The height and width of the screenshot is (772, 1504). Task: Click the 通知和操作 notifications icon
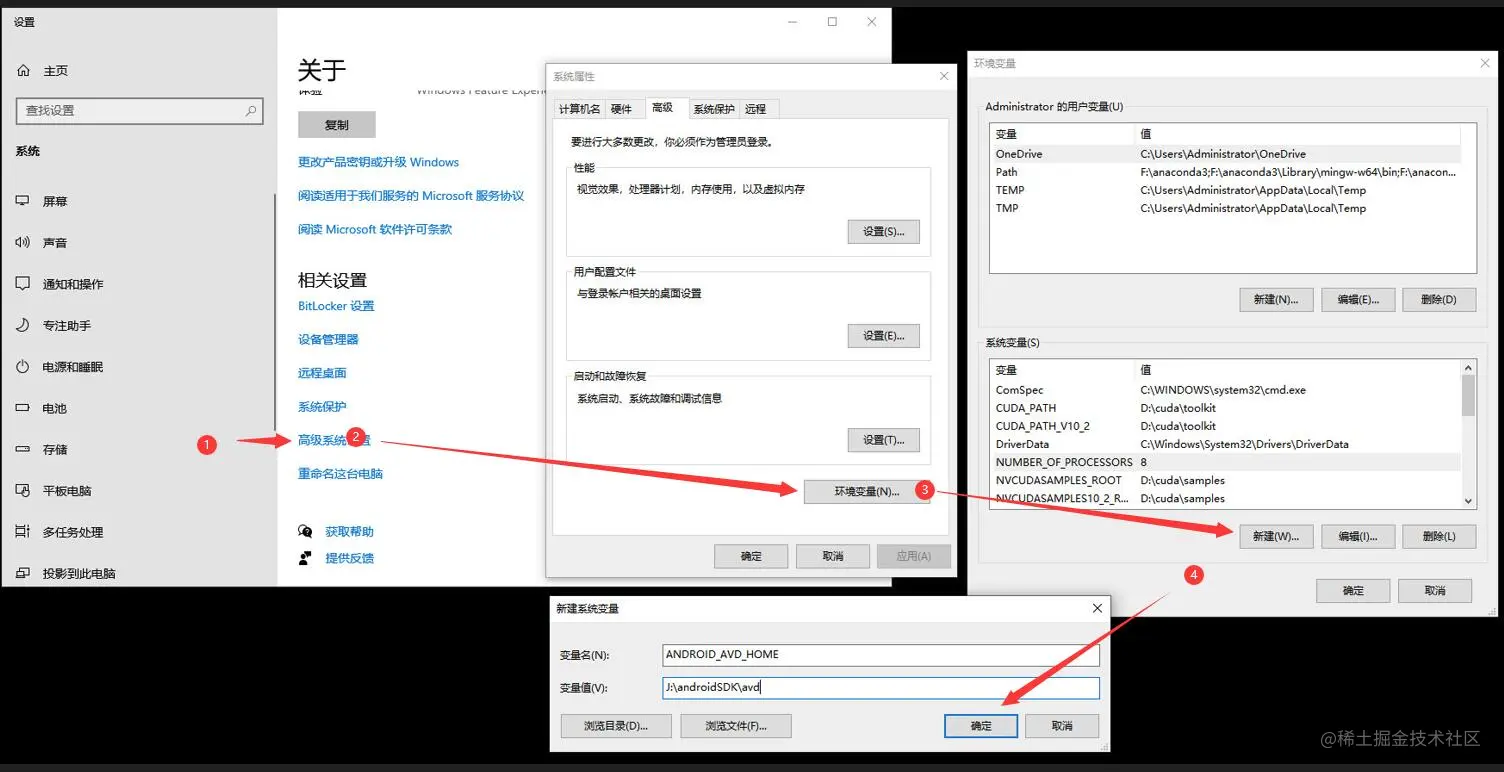24,283
